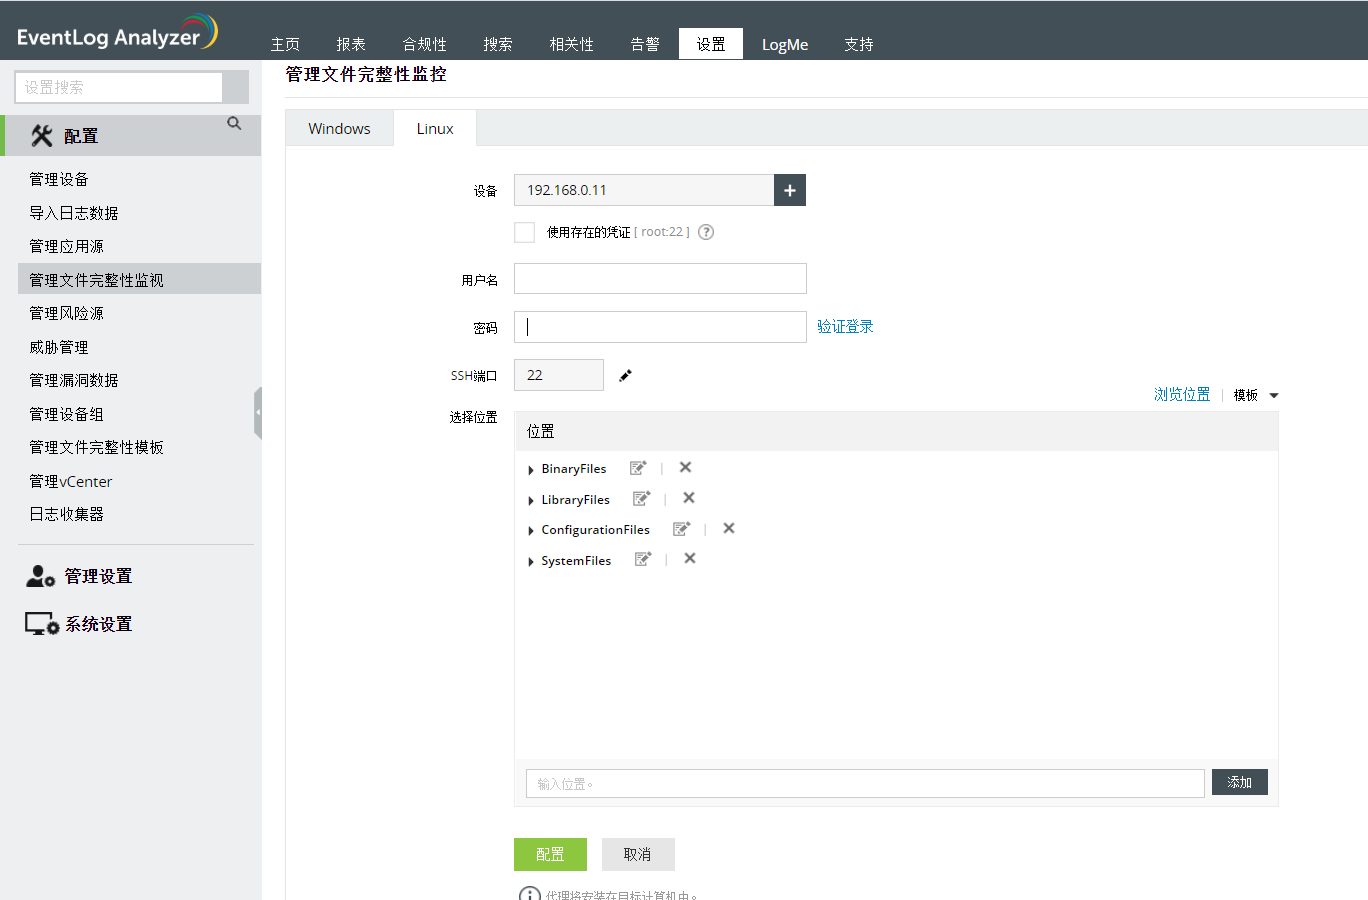Click the 添加 button

[1239, 782]
